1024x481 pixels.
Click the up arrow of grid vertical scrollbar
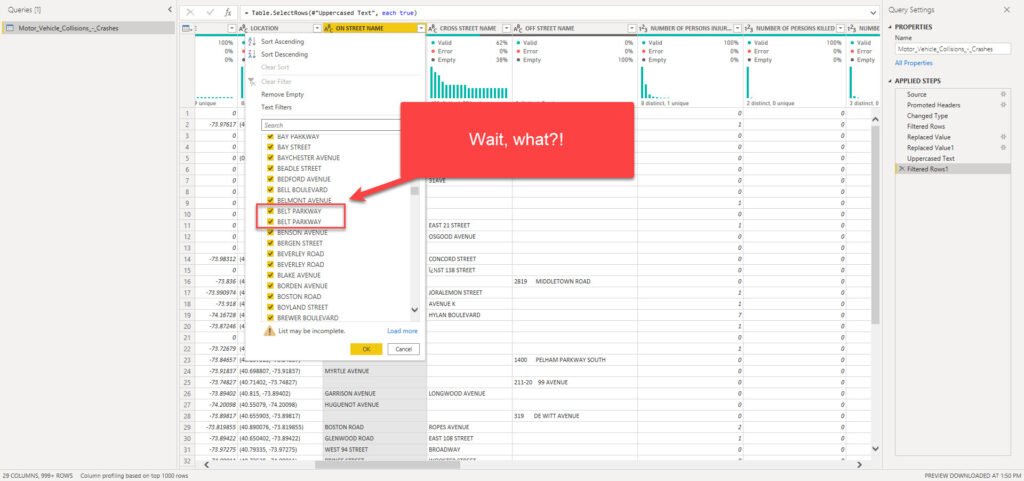[x=875, y=120]
